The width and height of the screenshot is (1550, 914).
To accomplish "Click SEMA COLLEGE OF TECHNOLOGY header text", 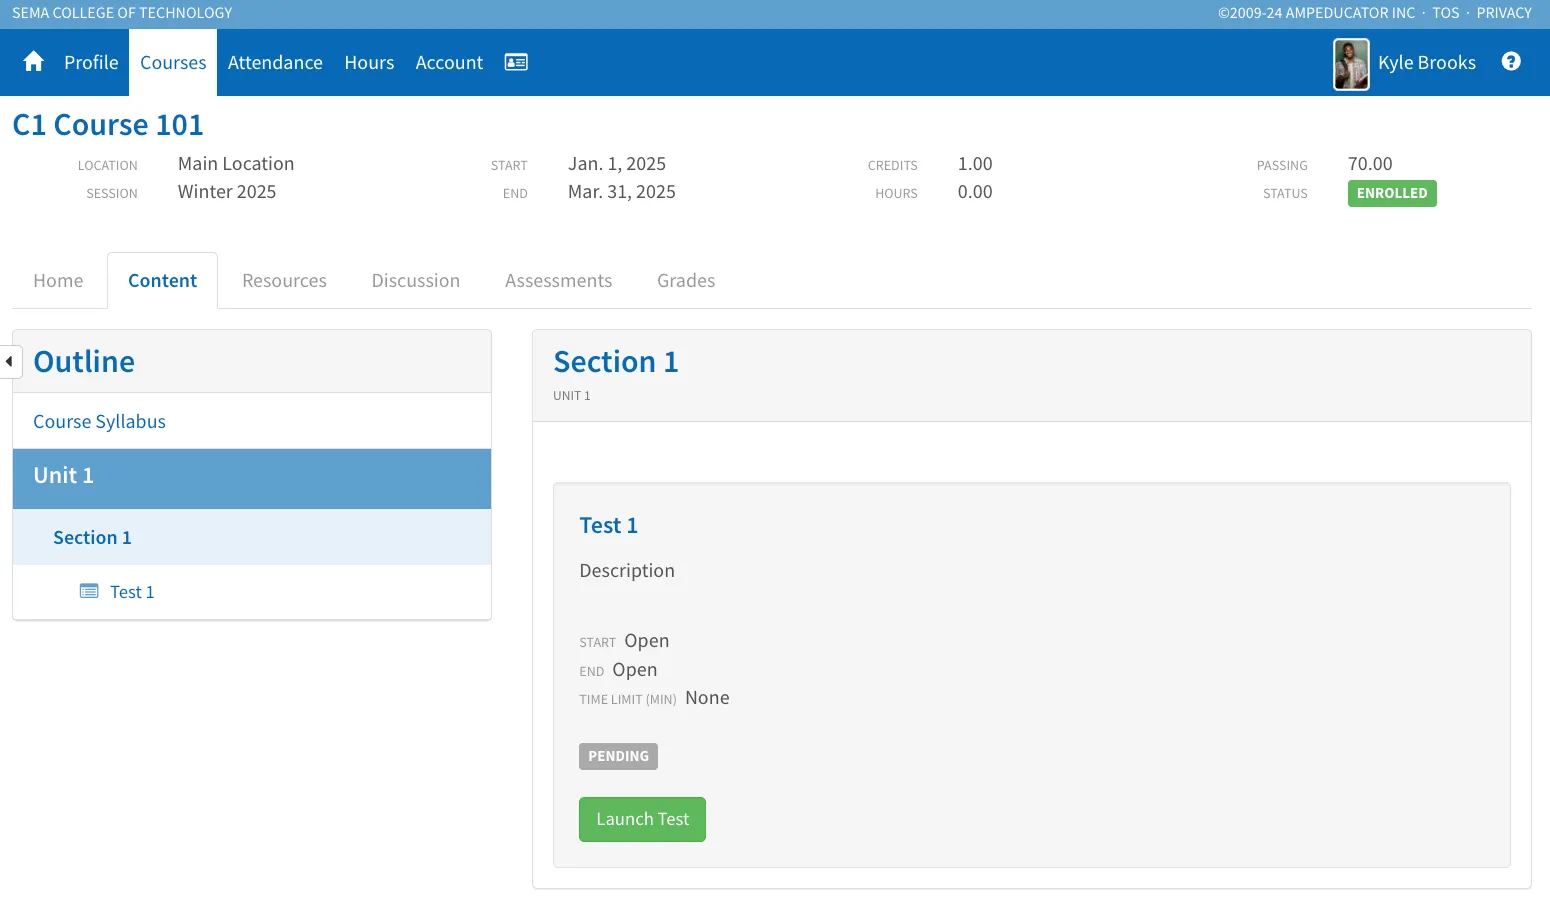I will pyautogui.click(x=122, y=13).
